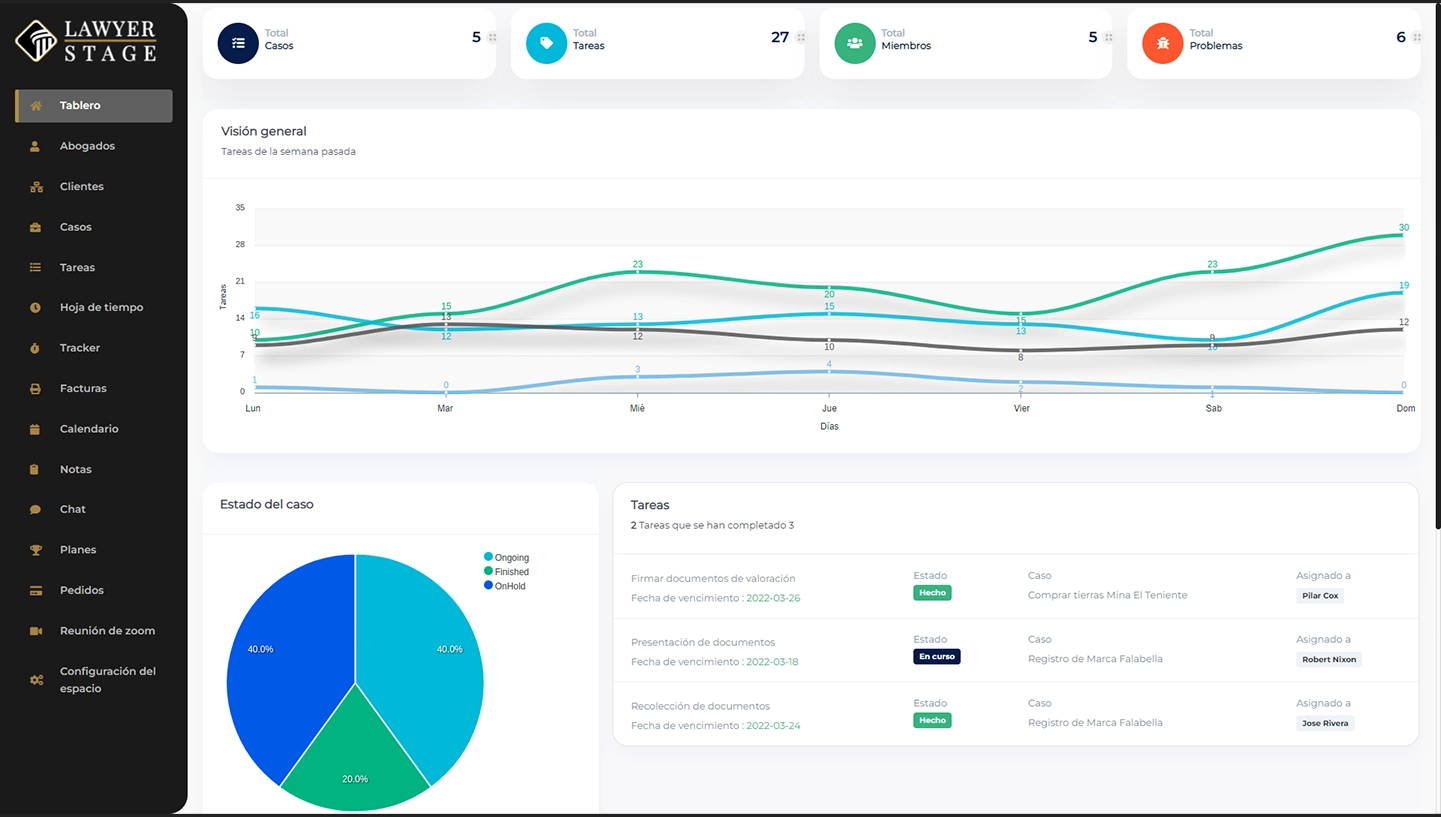Click the Facturas printer icon
1441x817 pixels.
[x=36, y=389]
